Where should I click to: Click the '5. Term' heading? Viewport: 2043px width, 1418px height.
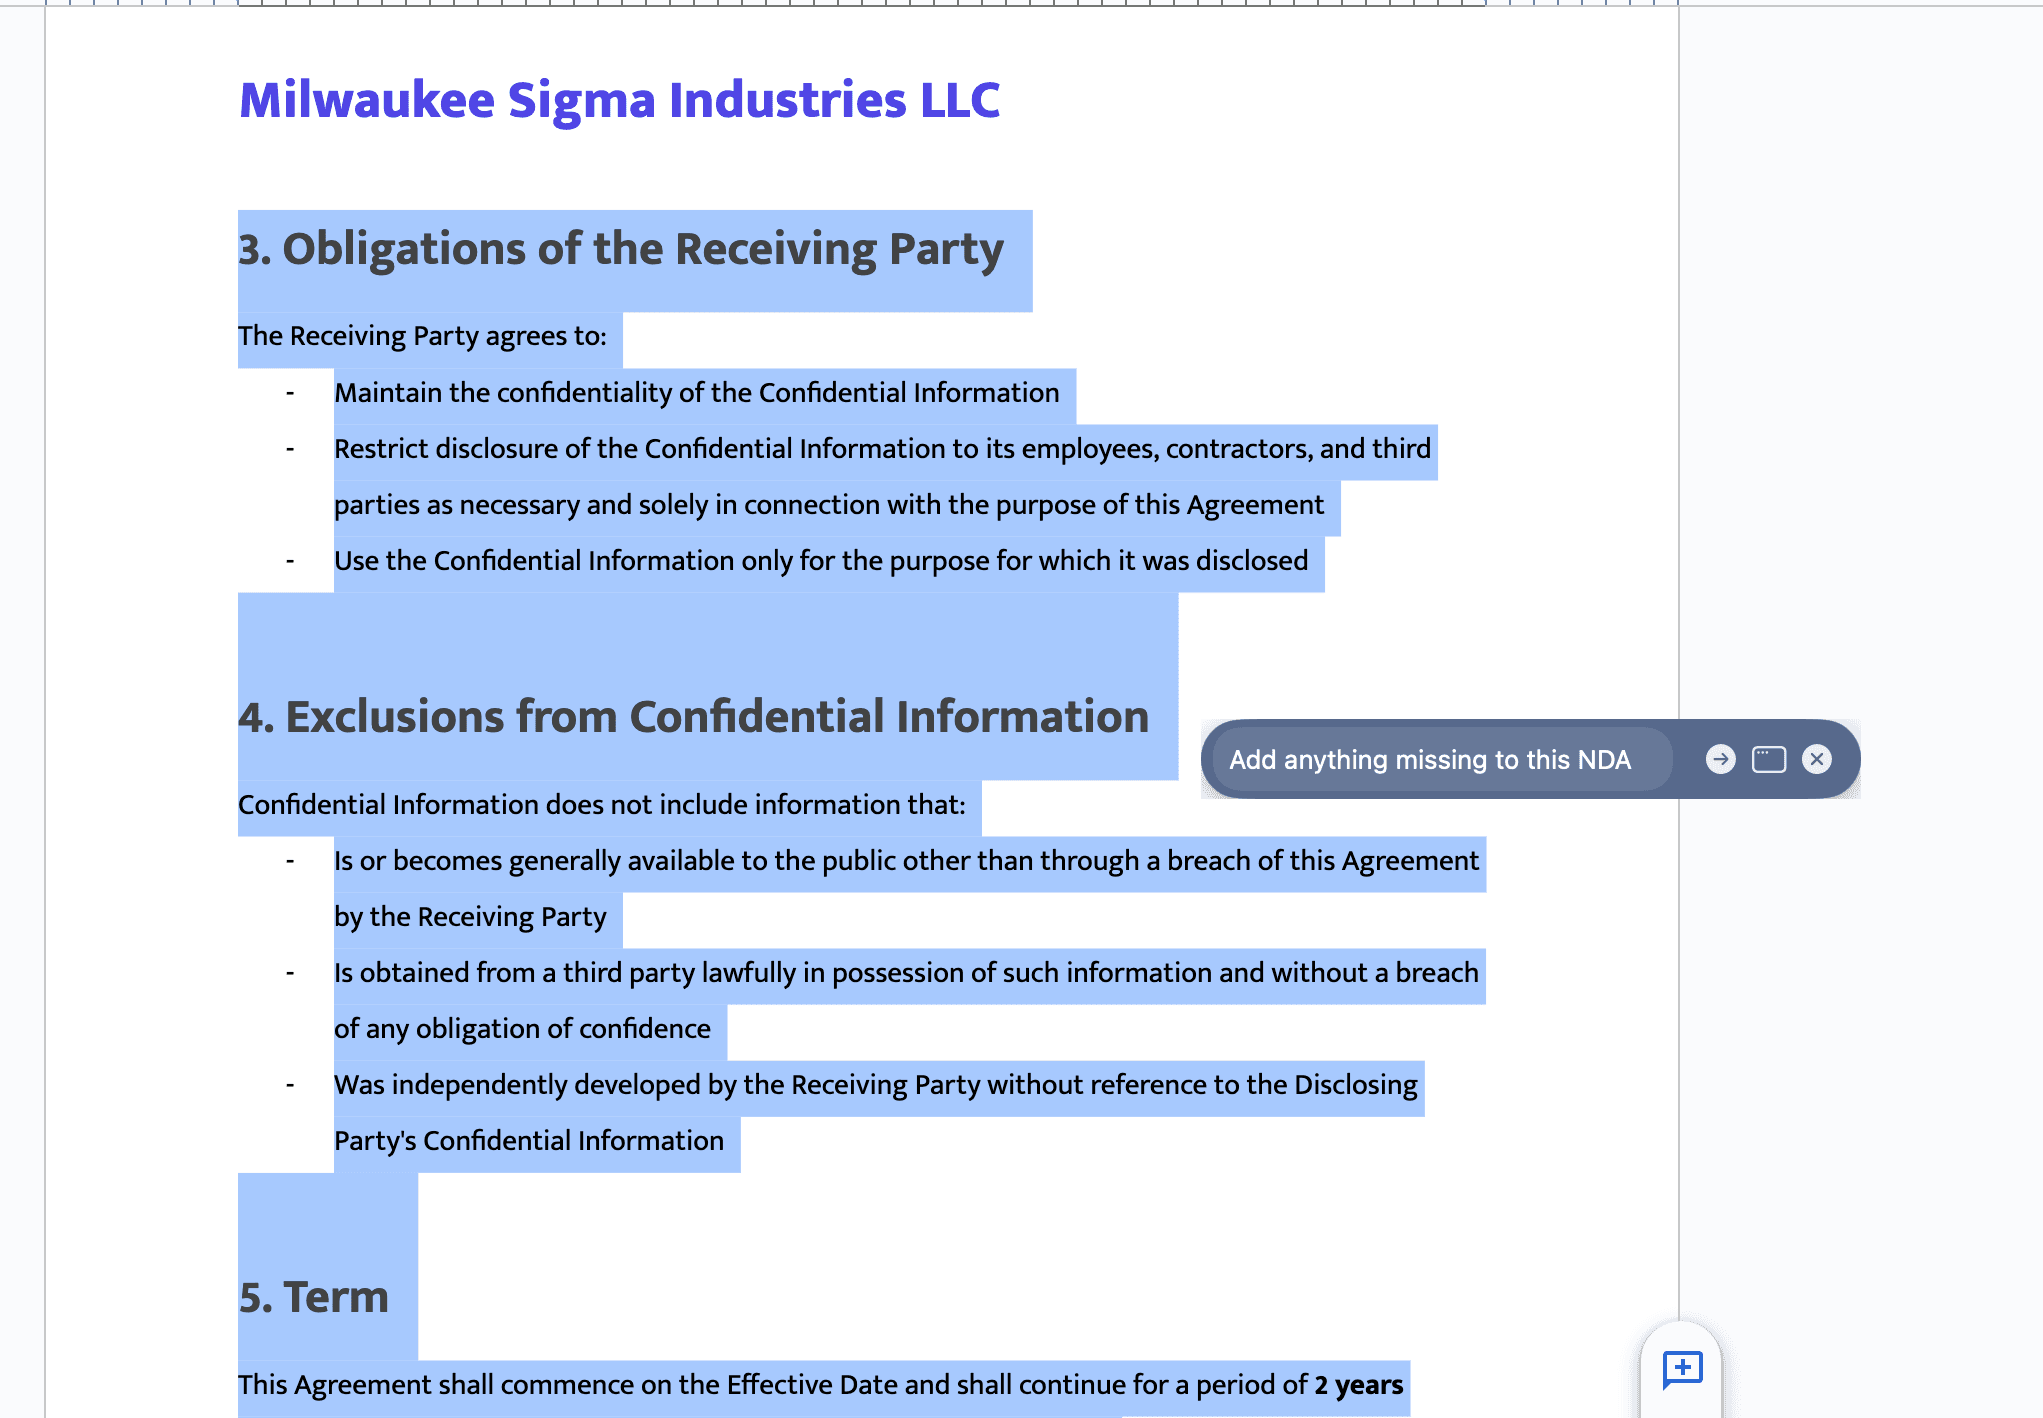tap(313, 1297)
